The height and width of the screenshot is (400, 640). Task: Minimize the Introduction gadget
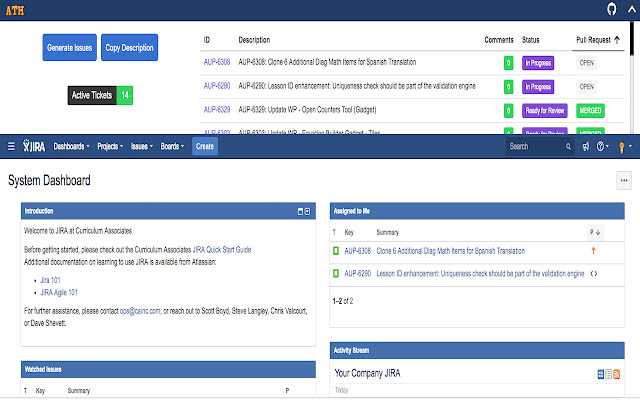coord(300,211)
